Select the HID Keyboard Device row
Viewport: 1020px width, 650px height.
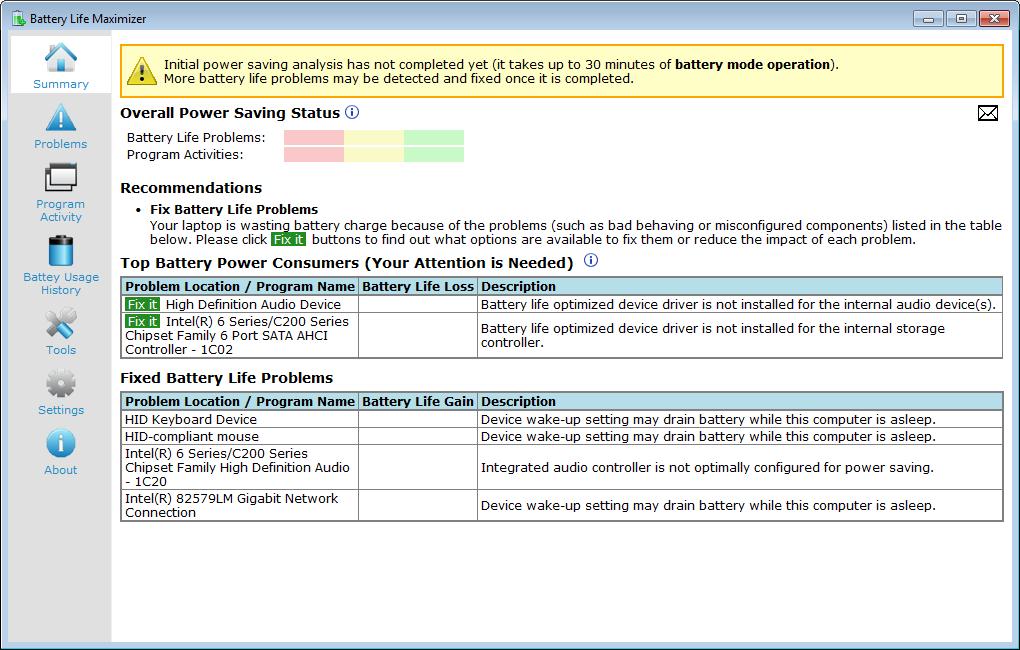pyautogui.click(x=561, y=419)
